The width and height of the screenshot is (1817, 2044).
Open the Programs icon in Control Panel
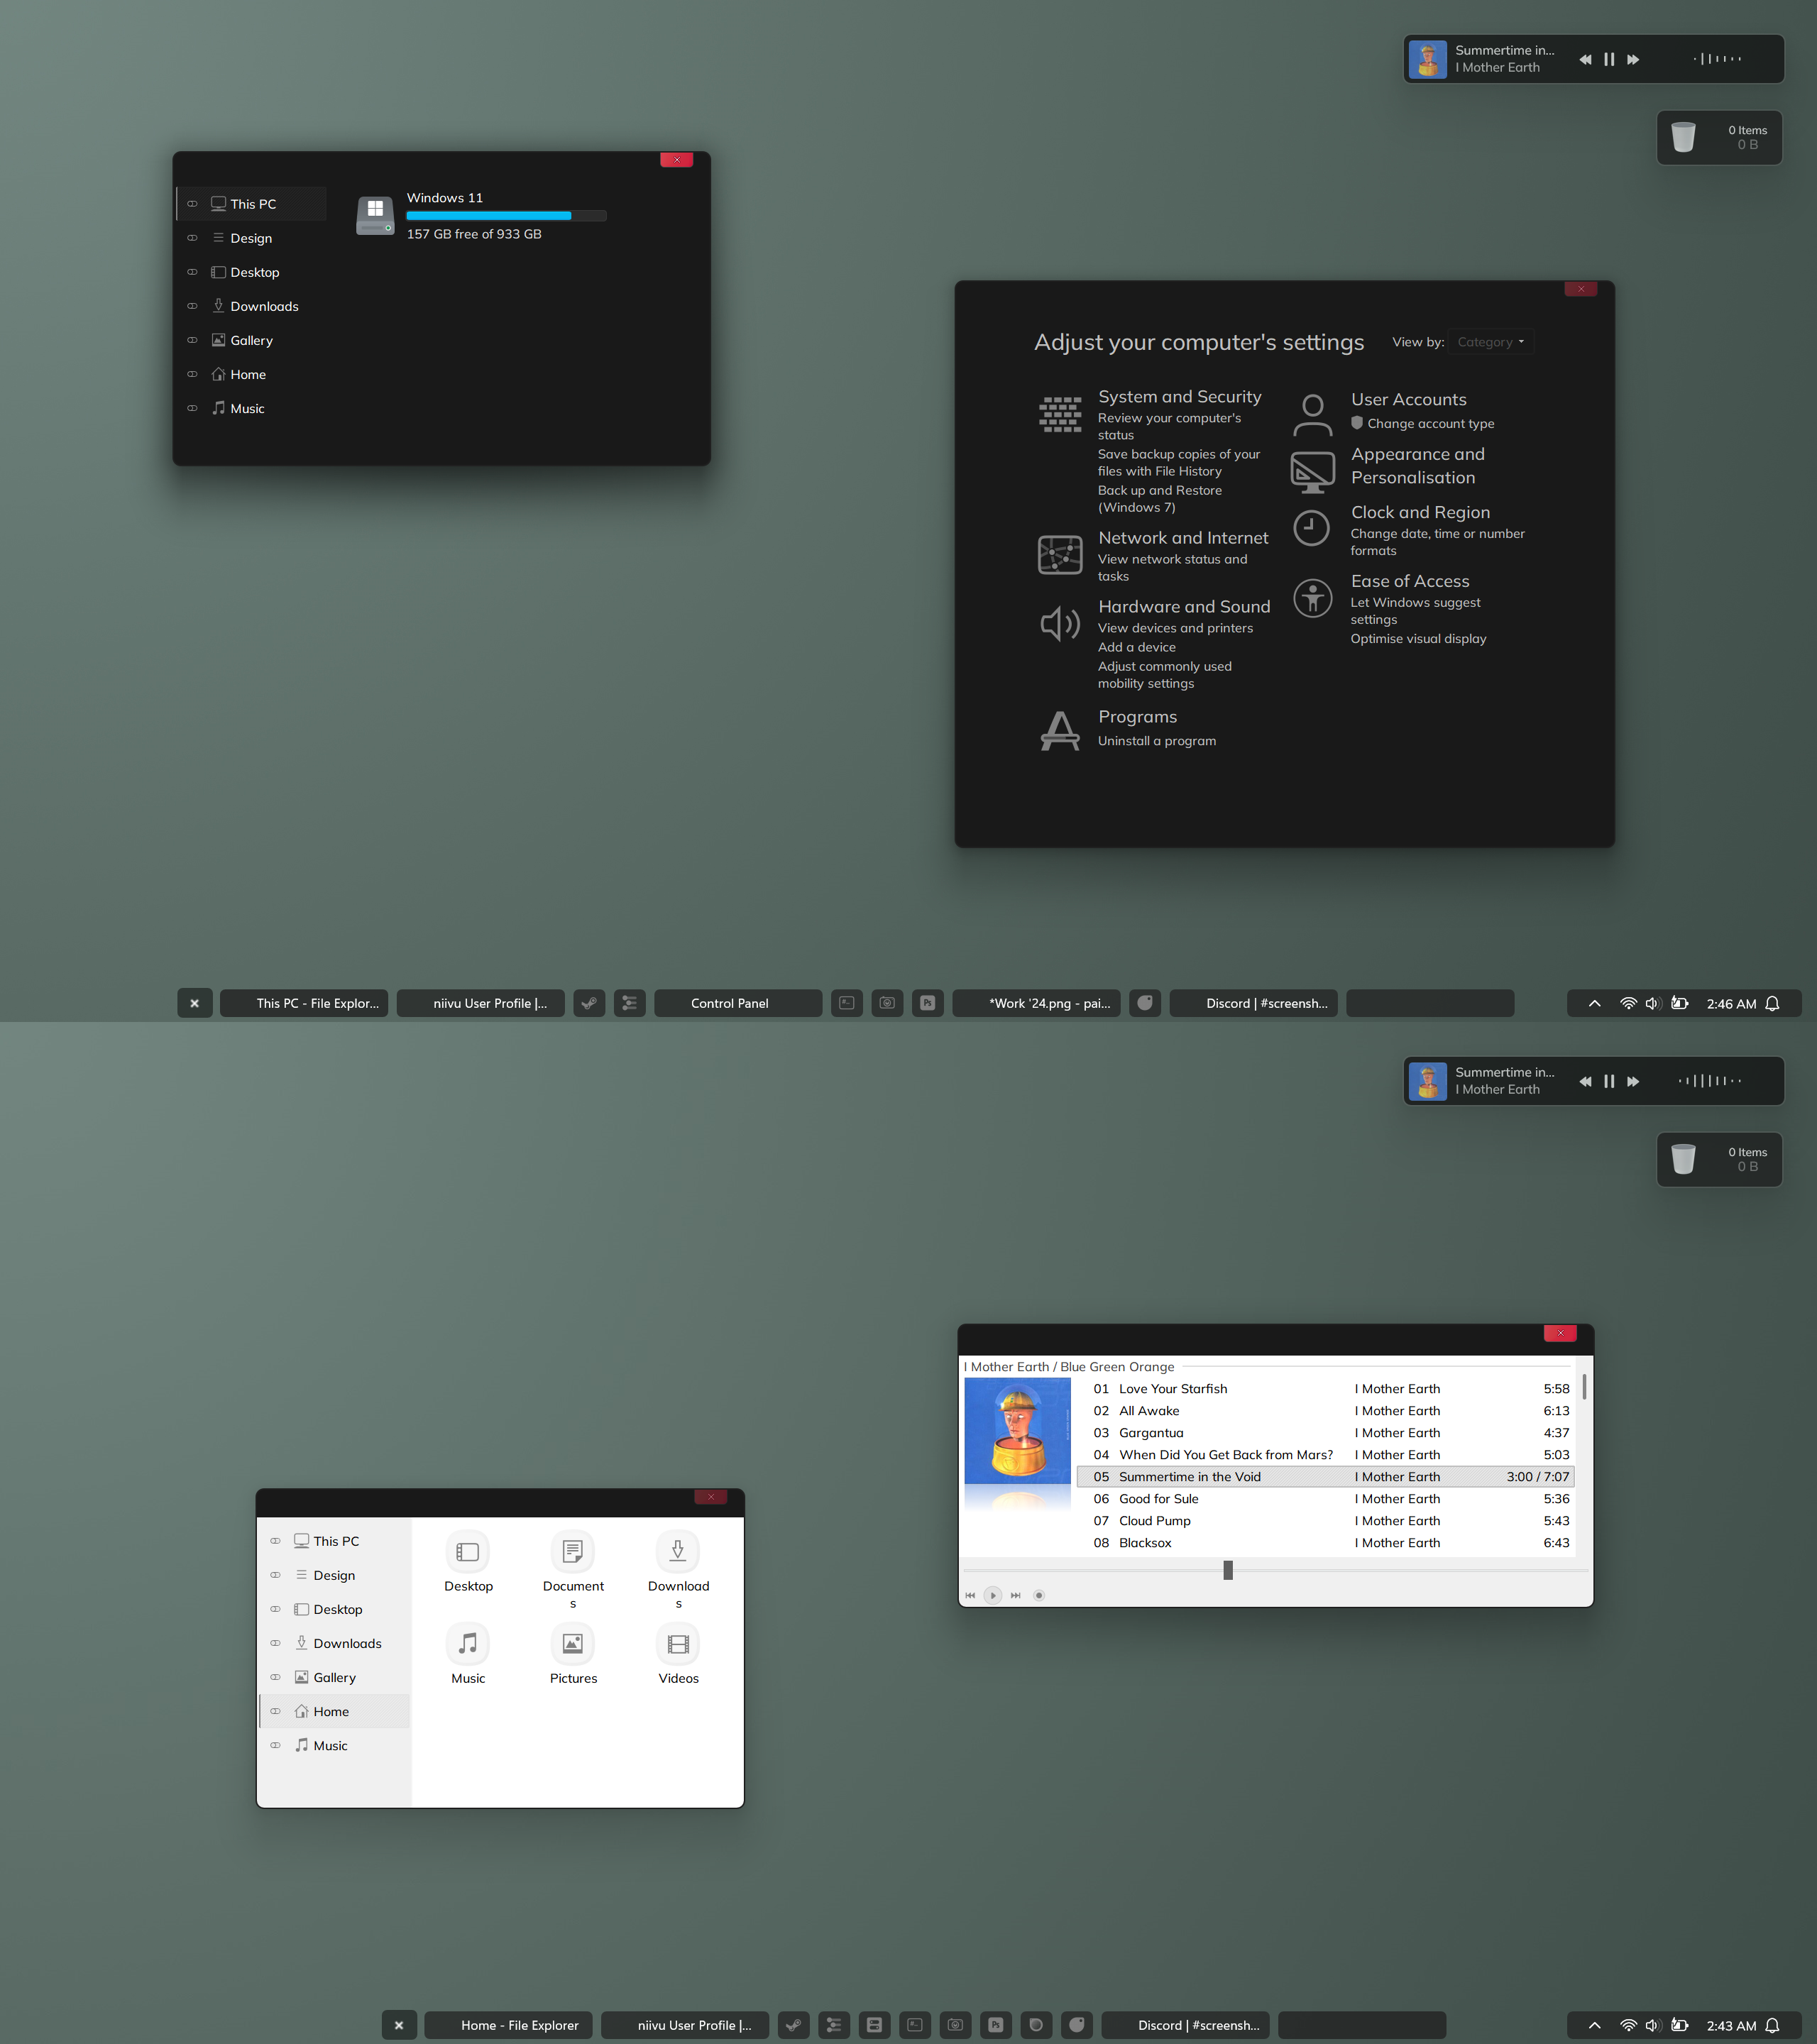pyautogui.click(x=1060, y=731)
